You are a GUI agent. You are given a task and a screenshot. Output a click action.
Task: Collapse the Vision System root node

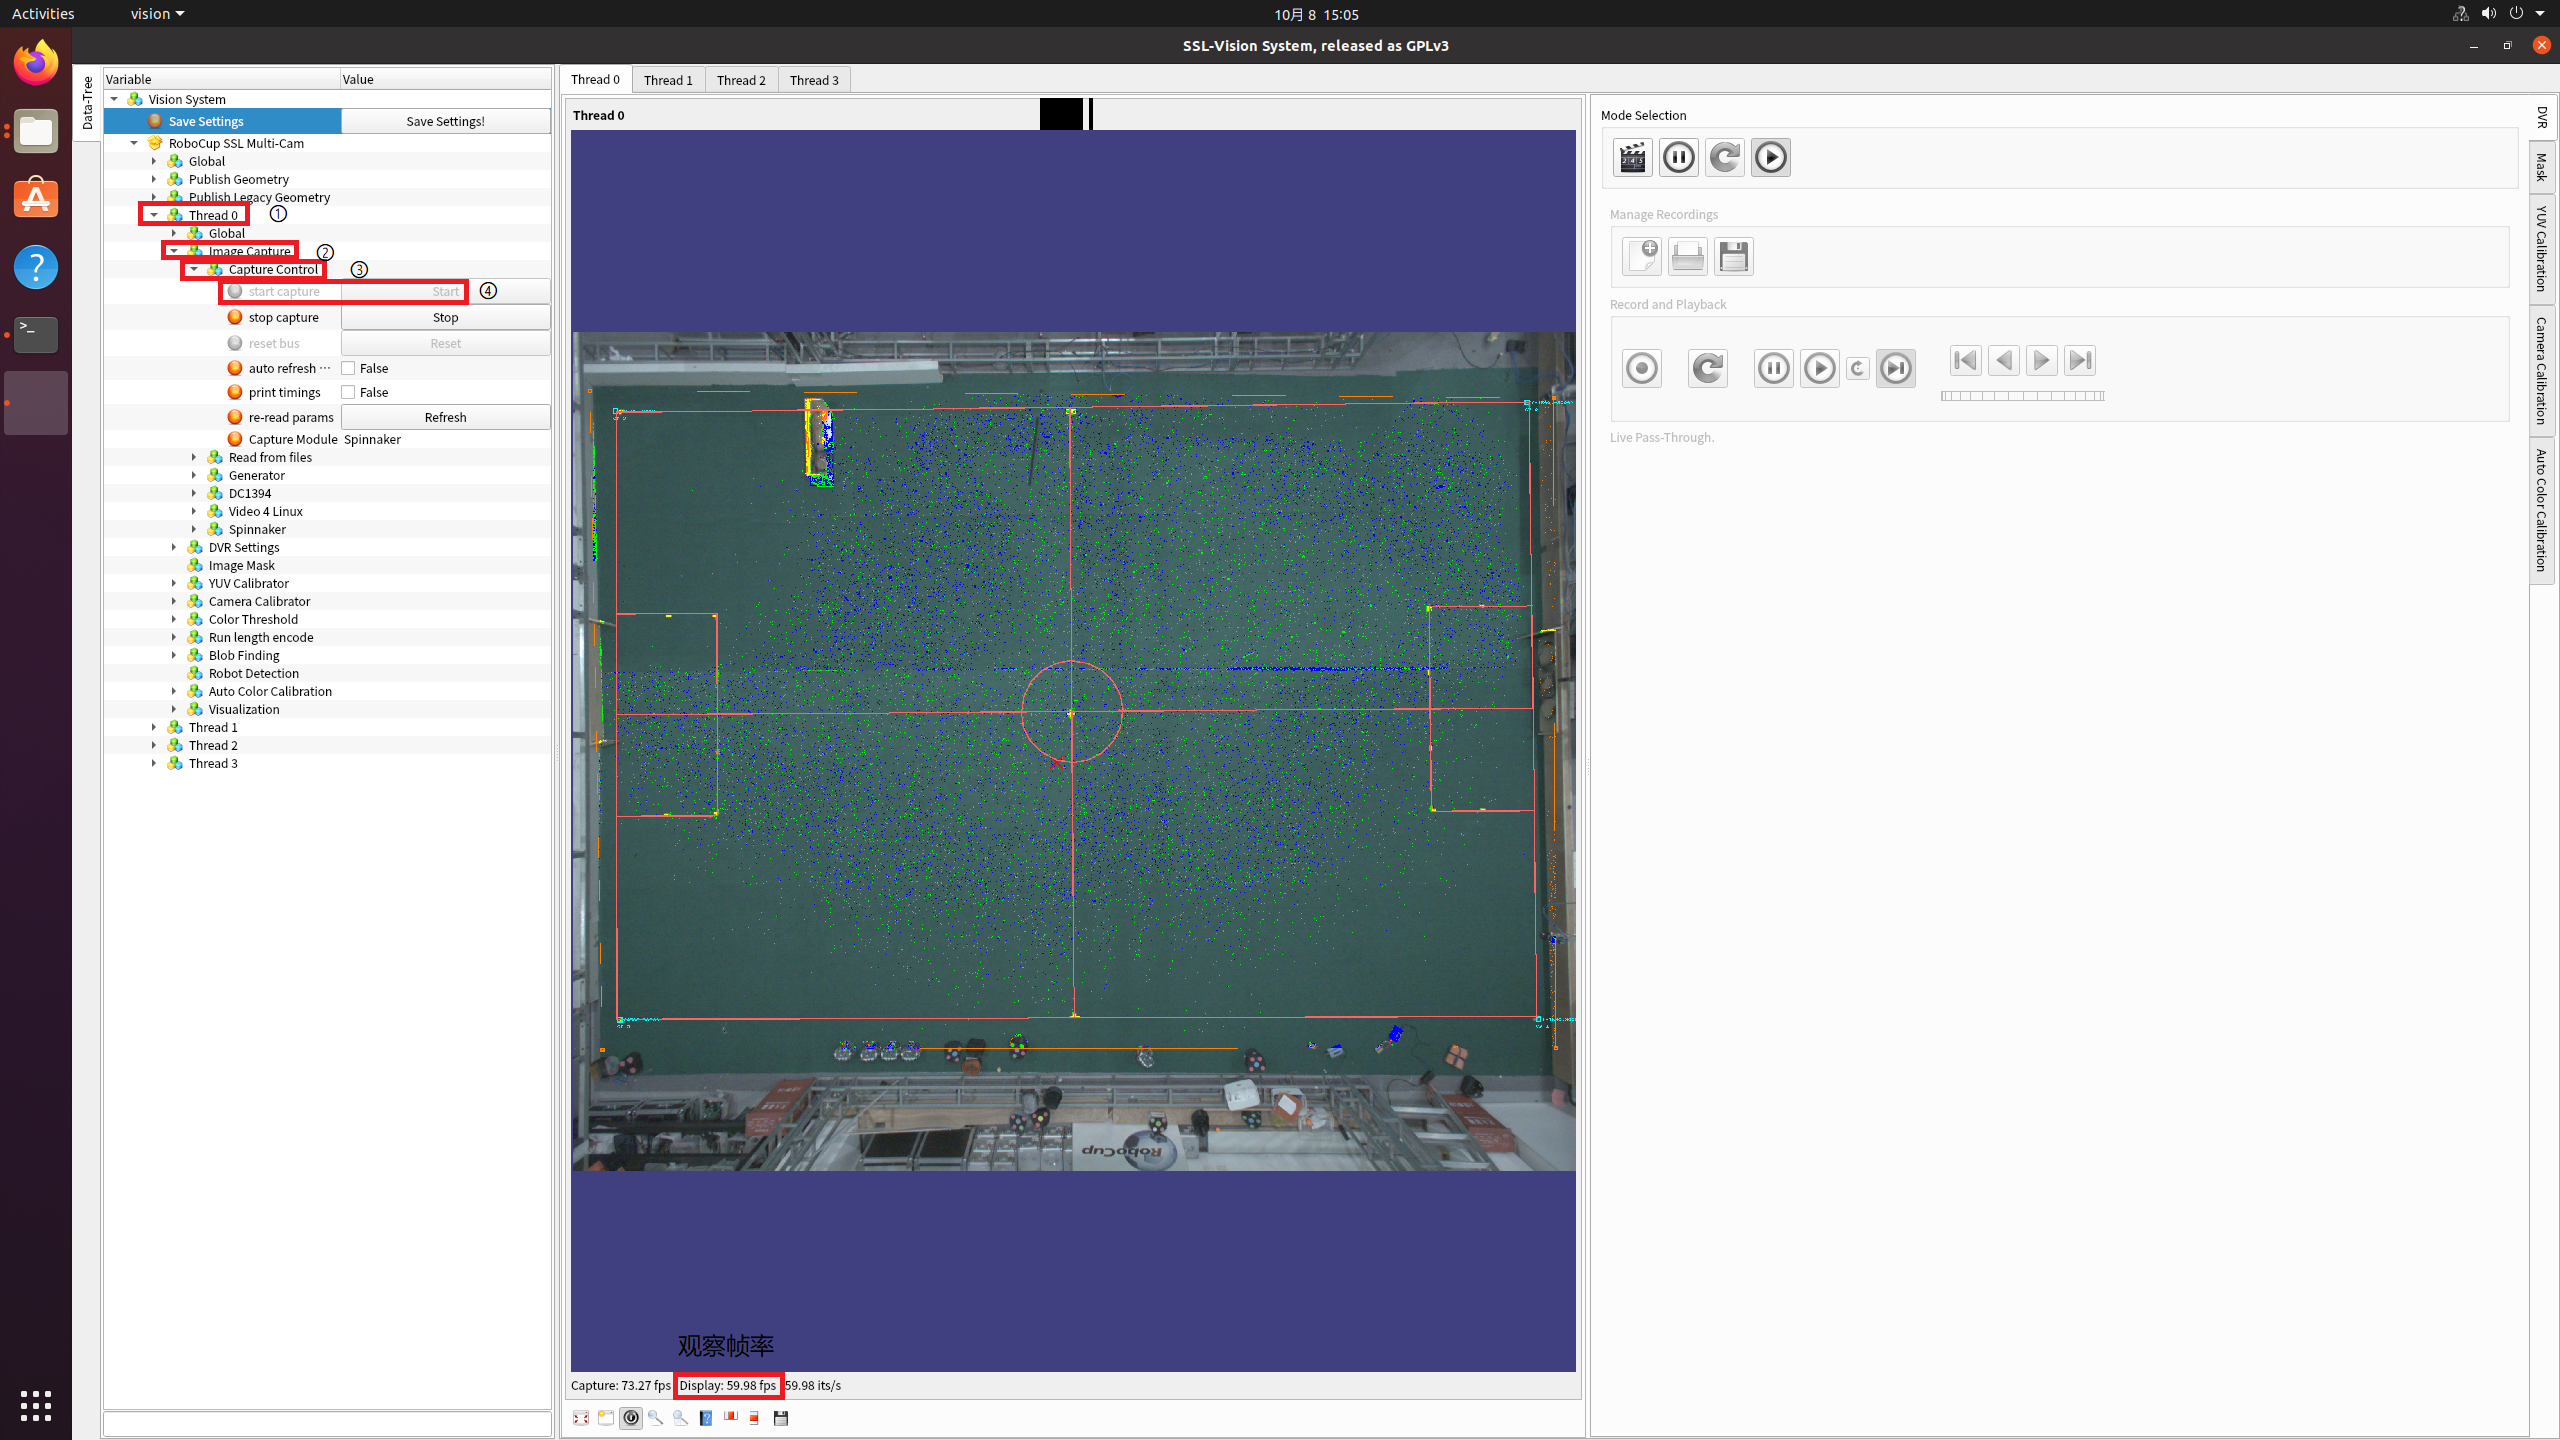coord(114,99)
